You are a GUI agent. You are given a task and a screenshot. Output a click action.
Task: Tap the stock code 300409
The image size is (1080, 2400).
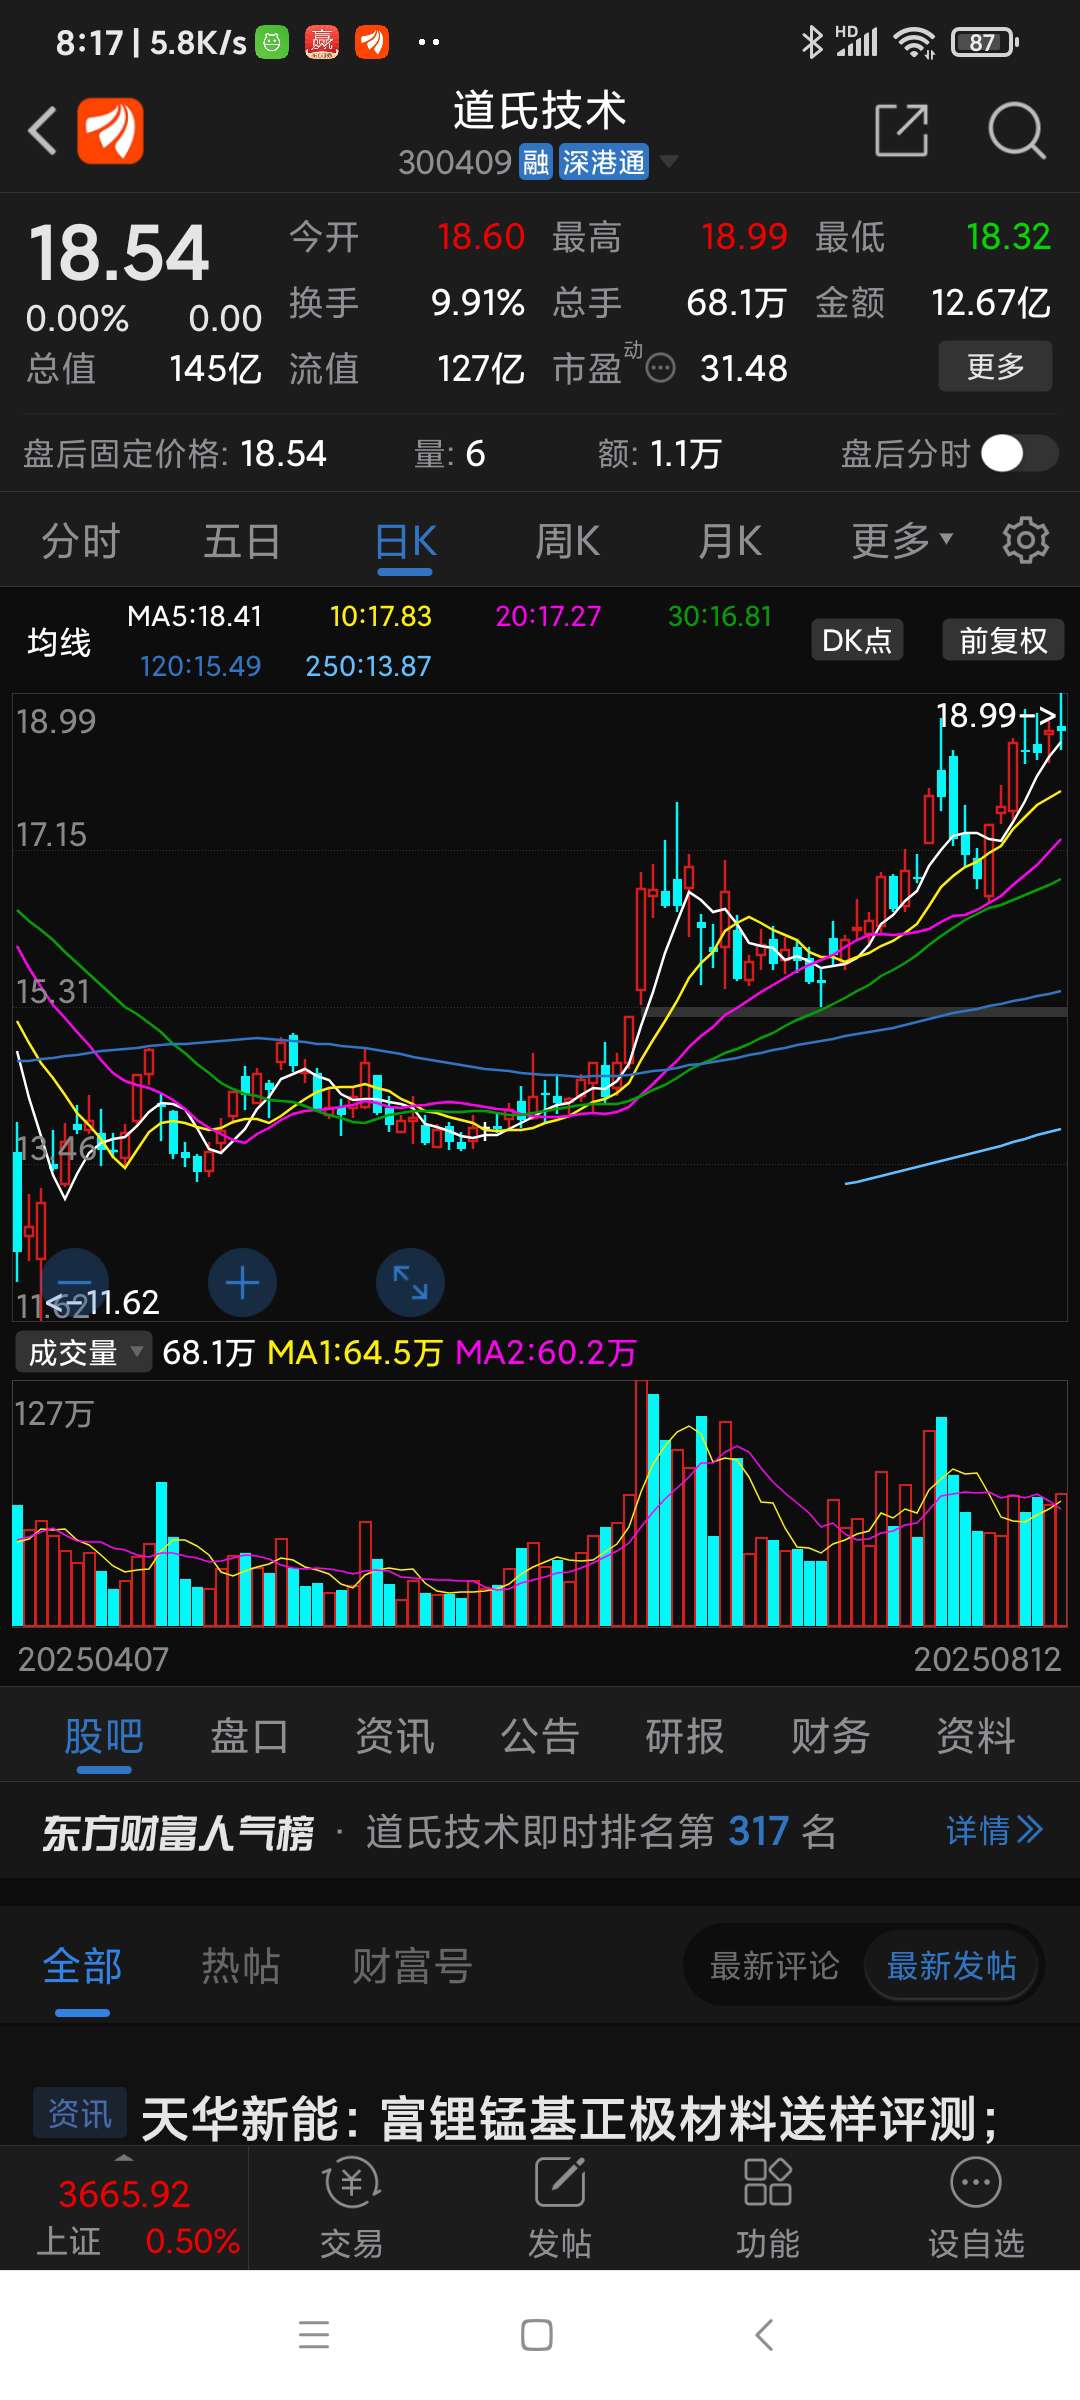(x=455, y=162)
